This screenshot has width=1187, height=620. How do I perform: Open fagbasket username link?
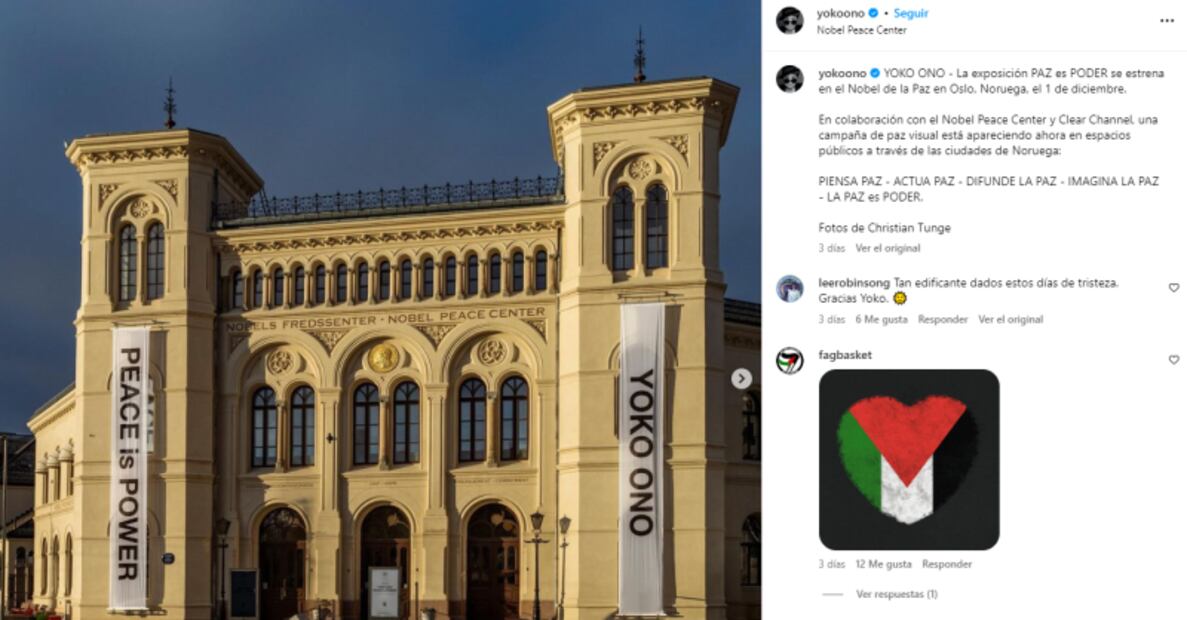click(x=845, y=355)
